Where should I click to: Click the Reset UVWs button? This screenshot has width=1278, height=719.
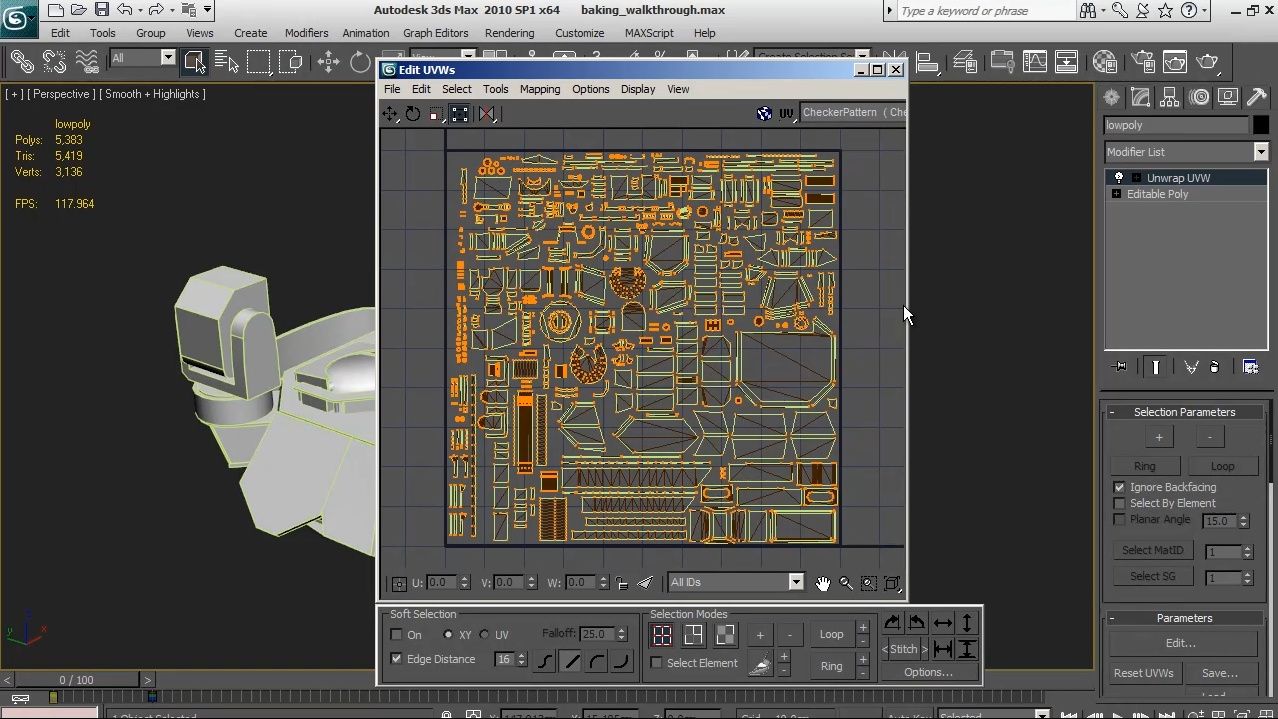coord(1143,673)
